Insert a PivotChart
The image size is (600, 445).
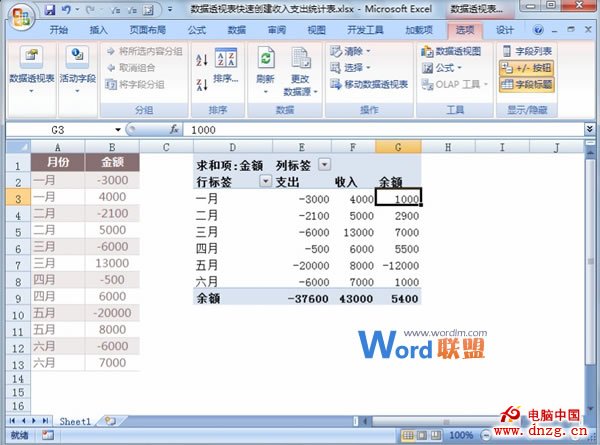451,51
